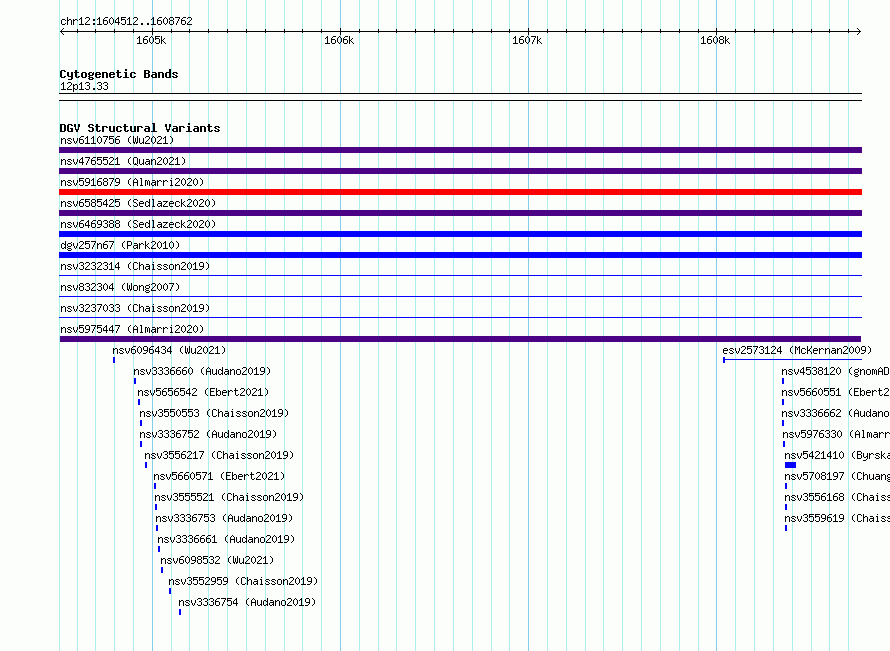The image size is (890, 651).
Task: Click the right arrow on the ruler
Action: 859,32
